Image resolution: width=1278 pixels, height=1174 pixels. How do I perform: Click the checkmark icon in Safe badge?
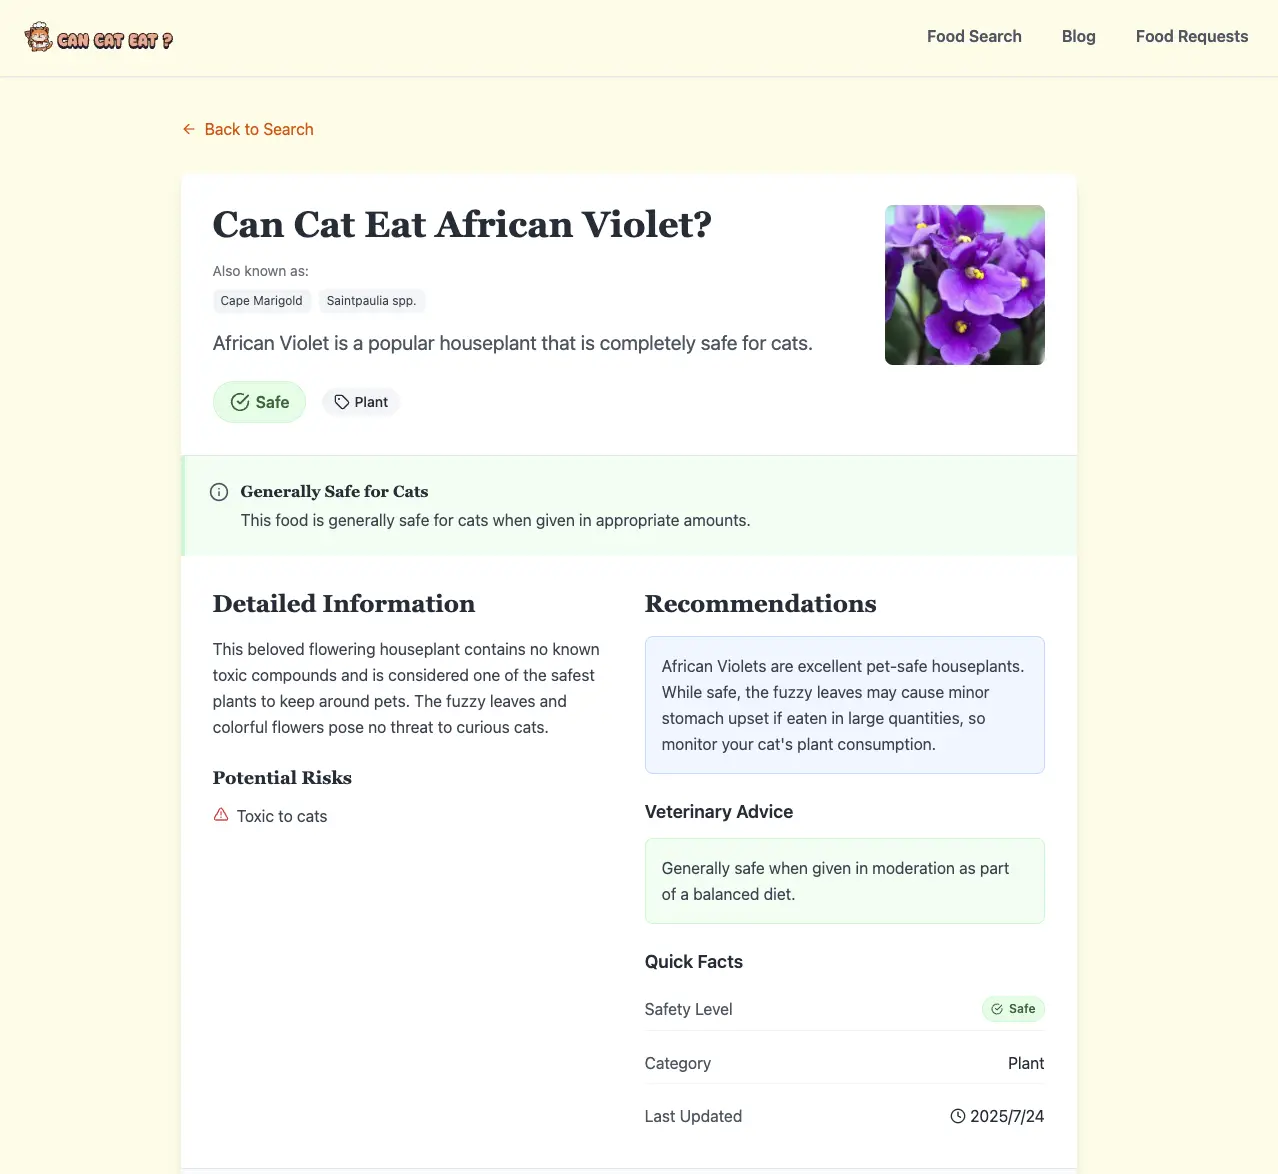pos(240,402)
